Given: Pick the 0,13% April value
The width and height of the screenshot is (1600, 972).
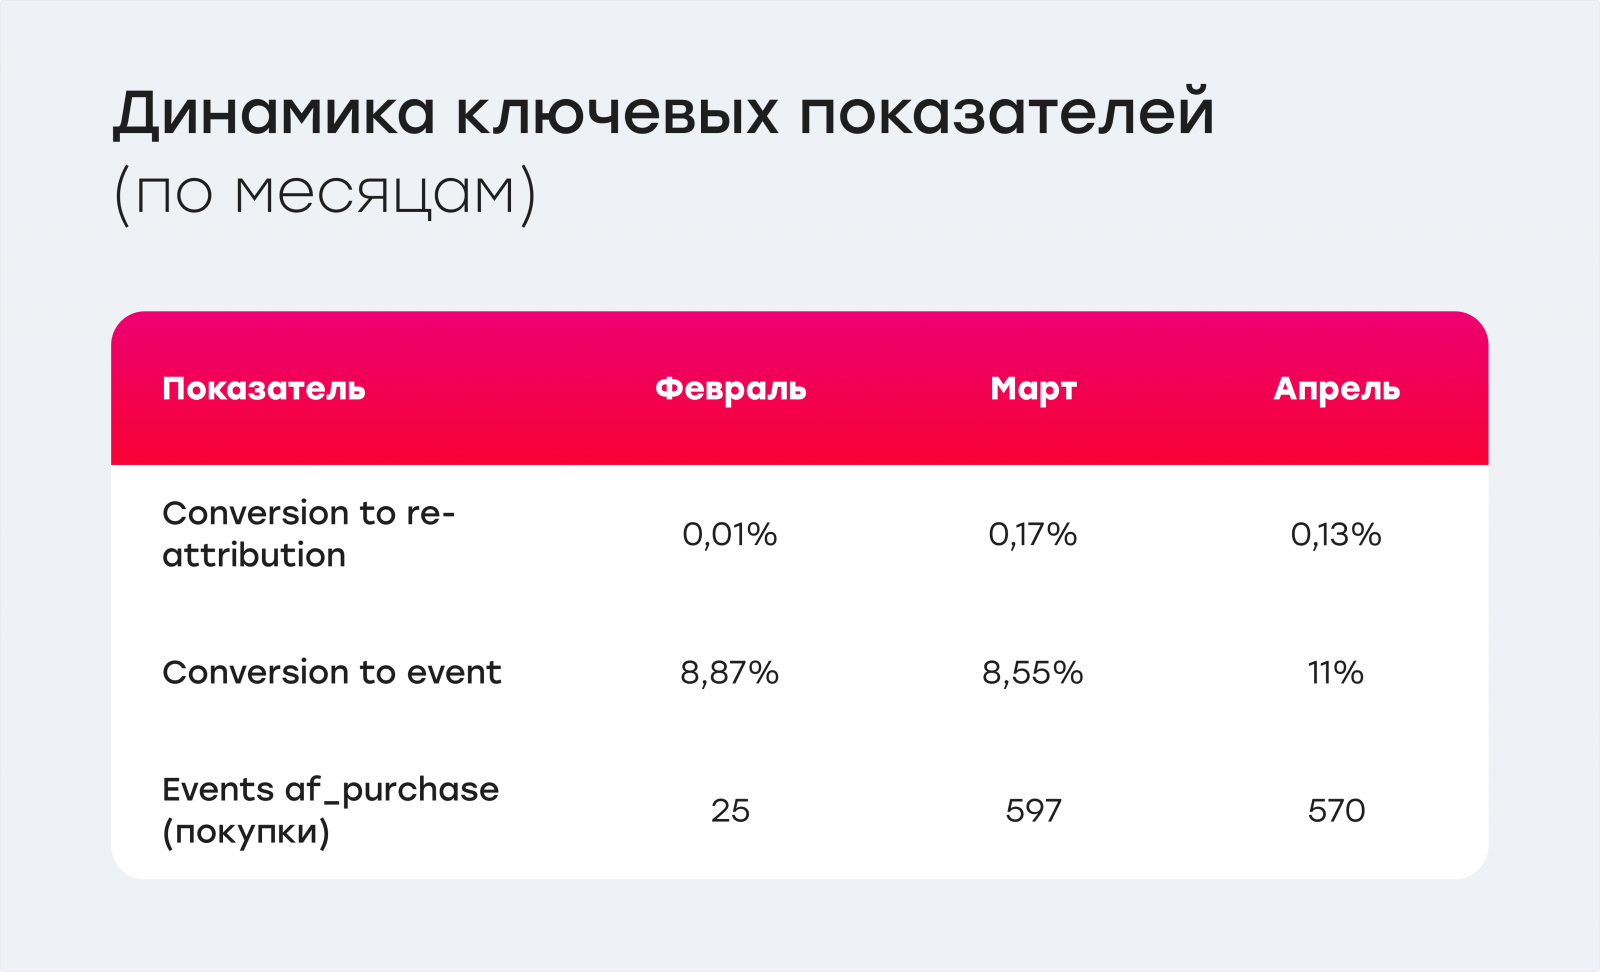Looking at the screenshot, I should click(x=1336, y=535).
